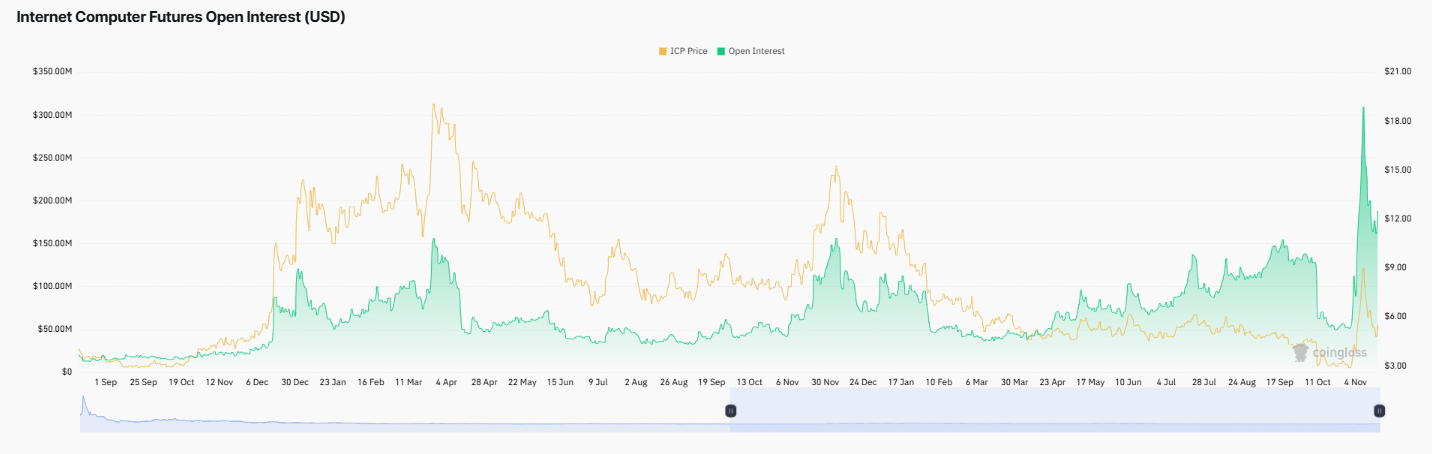Click the $21.00 label on right axis
This screenshot has width=1432, height=454.
coord(1398,72)
